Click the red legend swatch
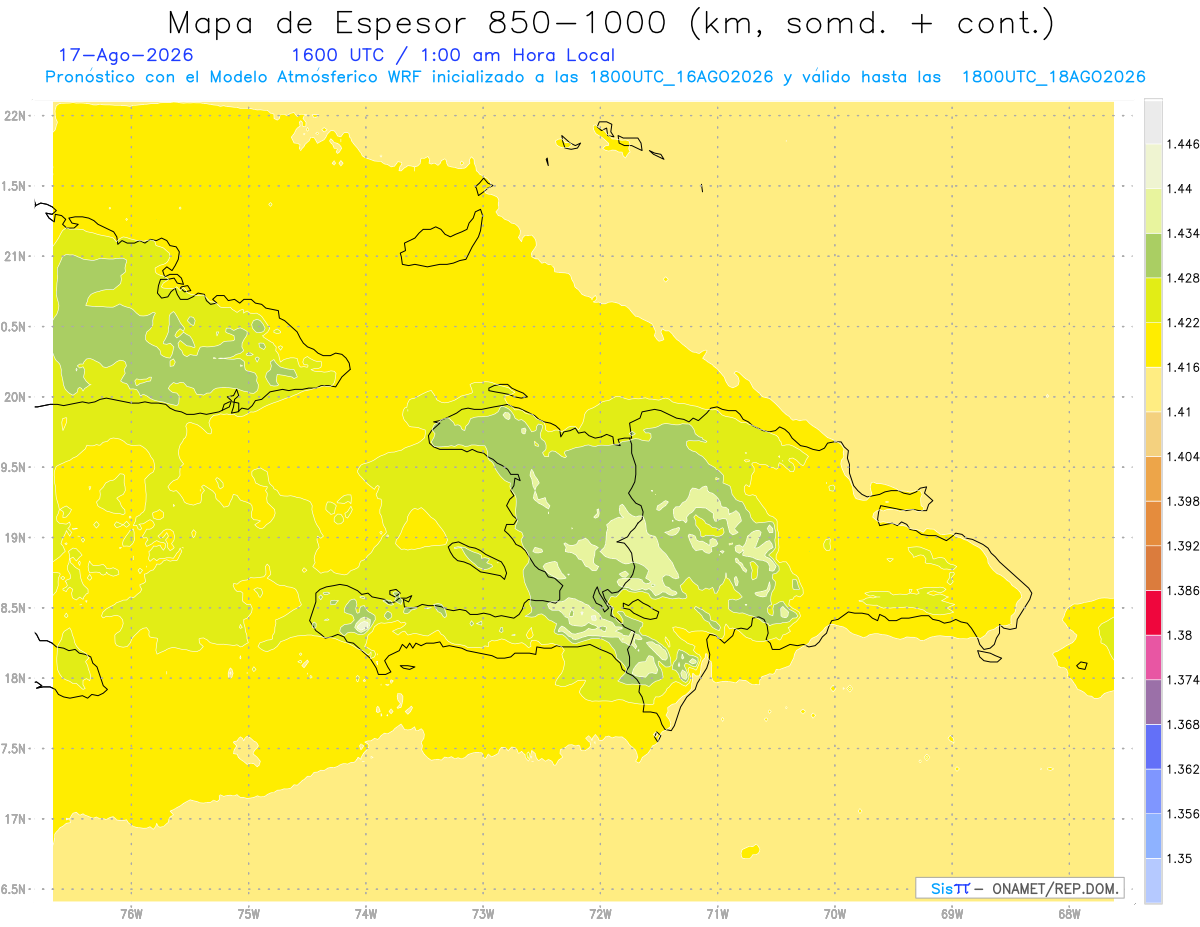1200x927 pixels. [x=1153, y=613]
